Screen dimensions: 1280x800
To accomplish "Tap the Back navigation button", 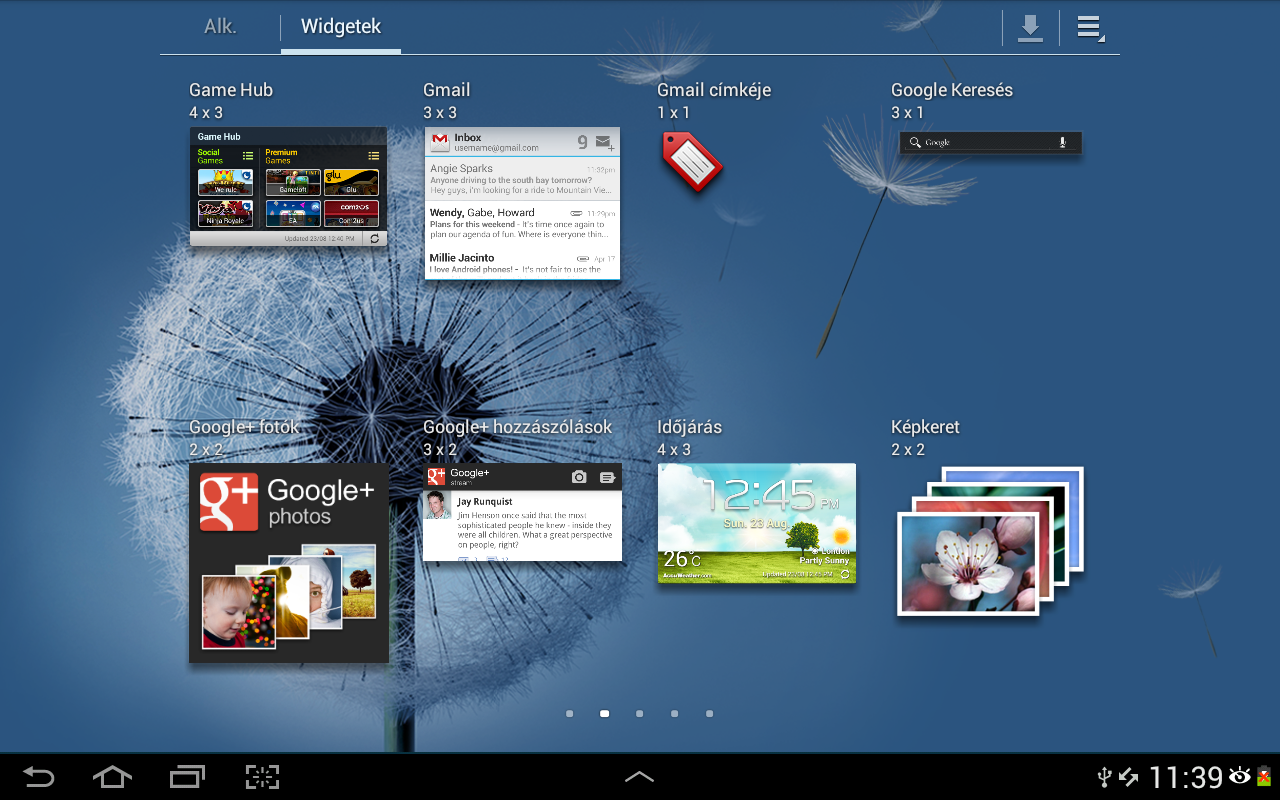I will point(38,776).
